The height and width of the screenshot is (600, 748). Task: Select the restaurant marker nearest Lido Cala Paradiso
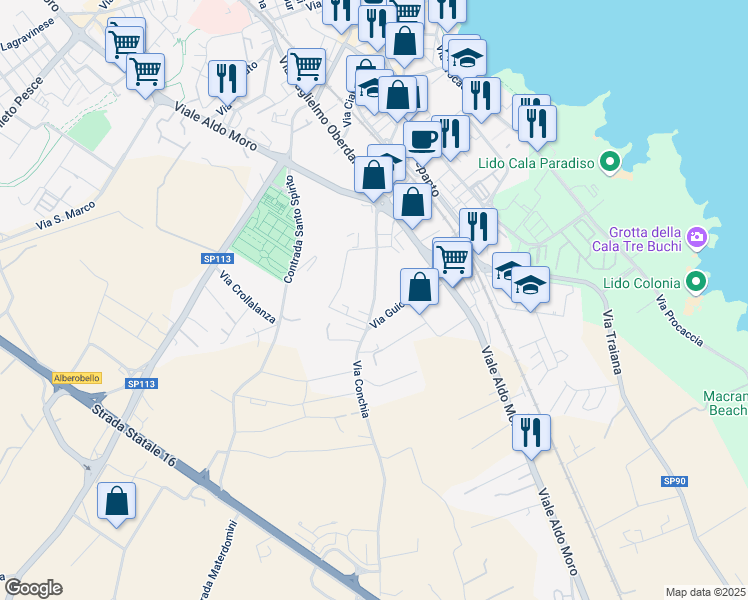[539, 123]
